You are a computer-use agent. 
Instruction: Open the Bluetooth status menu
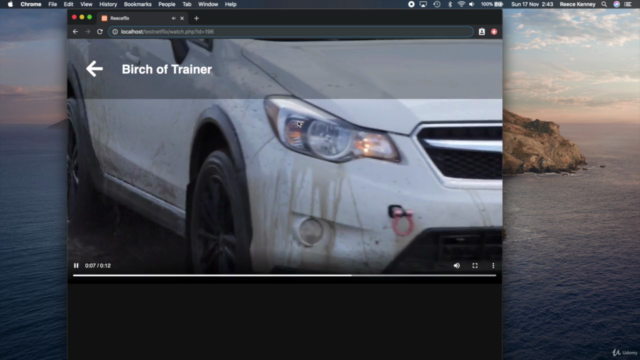(450, 4)
